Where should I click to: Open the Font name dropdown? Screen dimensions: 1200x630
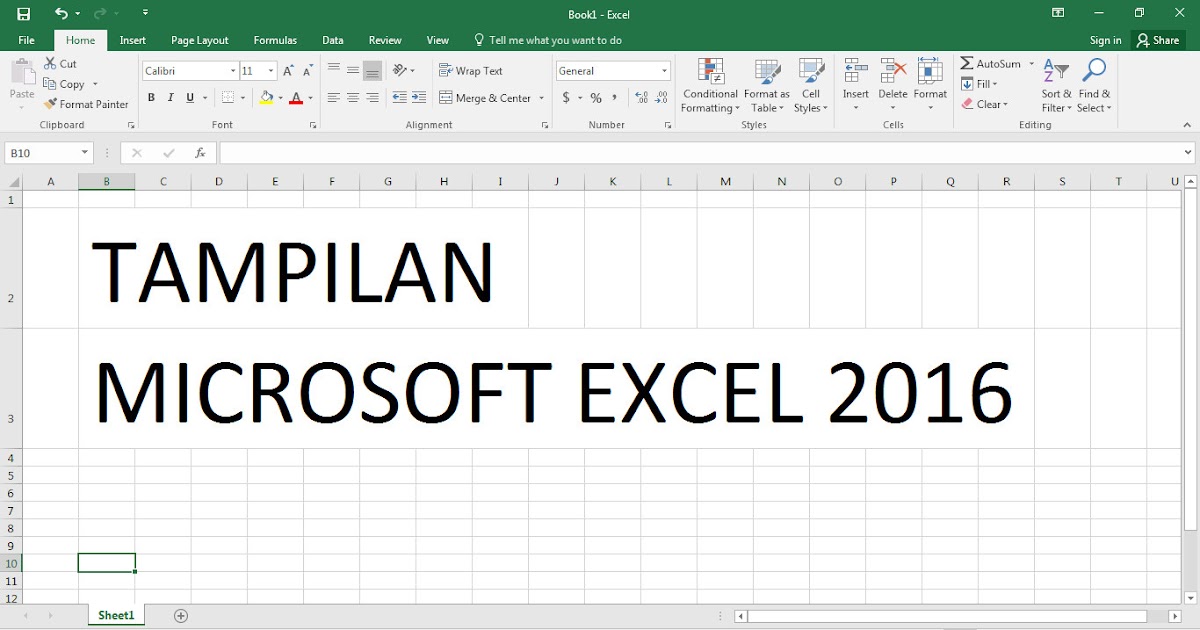click(x=233, y=71)
